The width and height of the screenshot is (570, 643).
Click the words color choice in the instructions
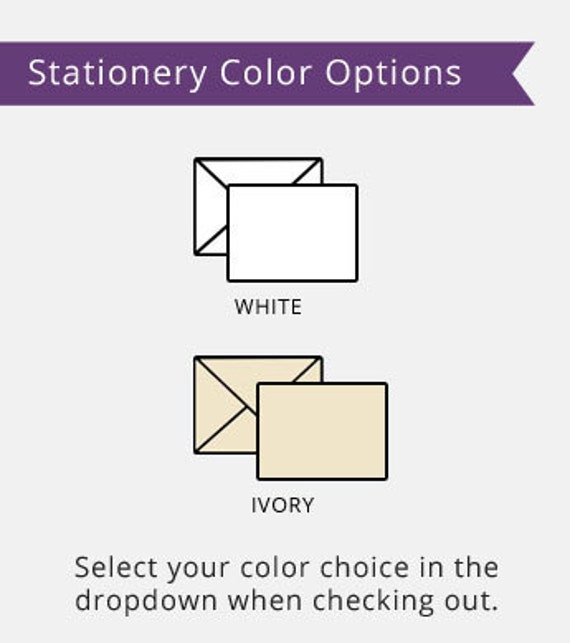tap(325, 567)
